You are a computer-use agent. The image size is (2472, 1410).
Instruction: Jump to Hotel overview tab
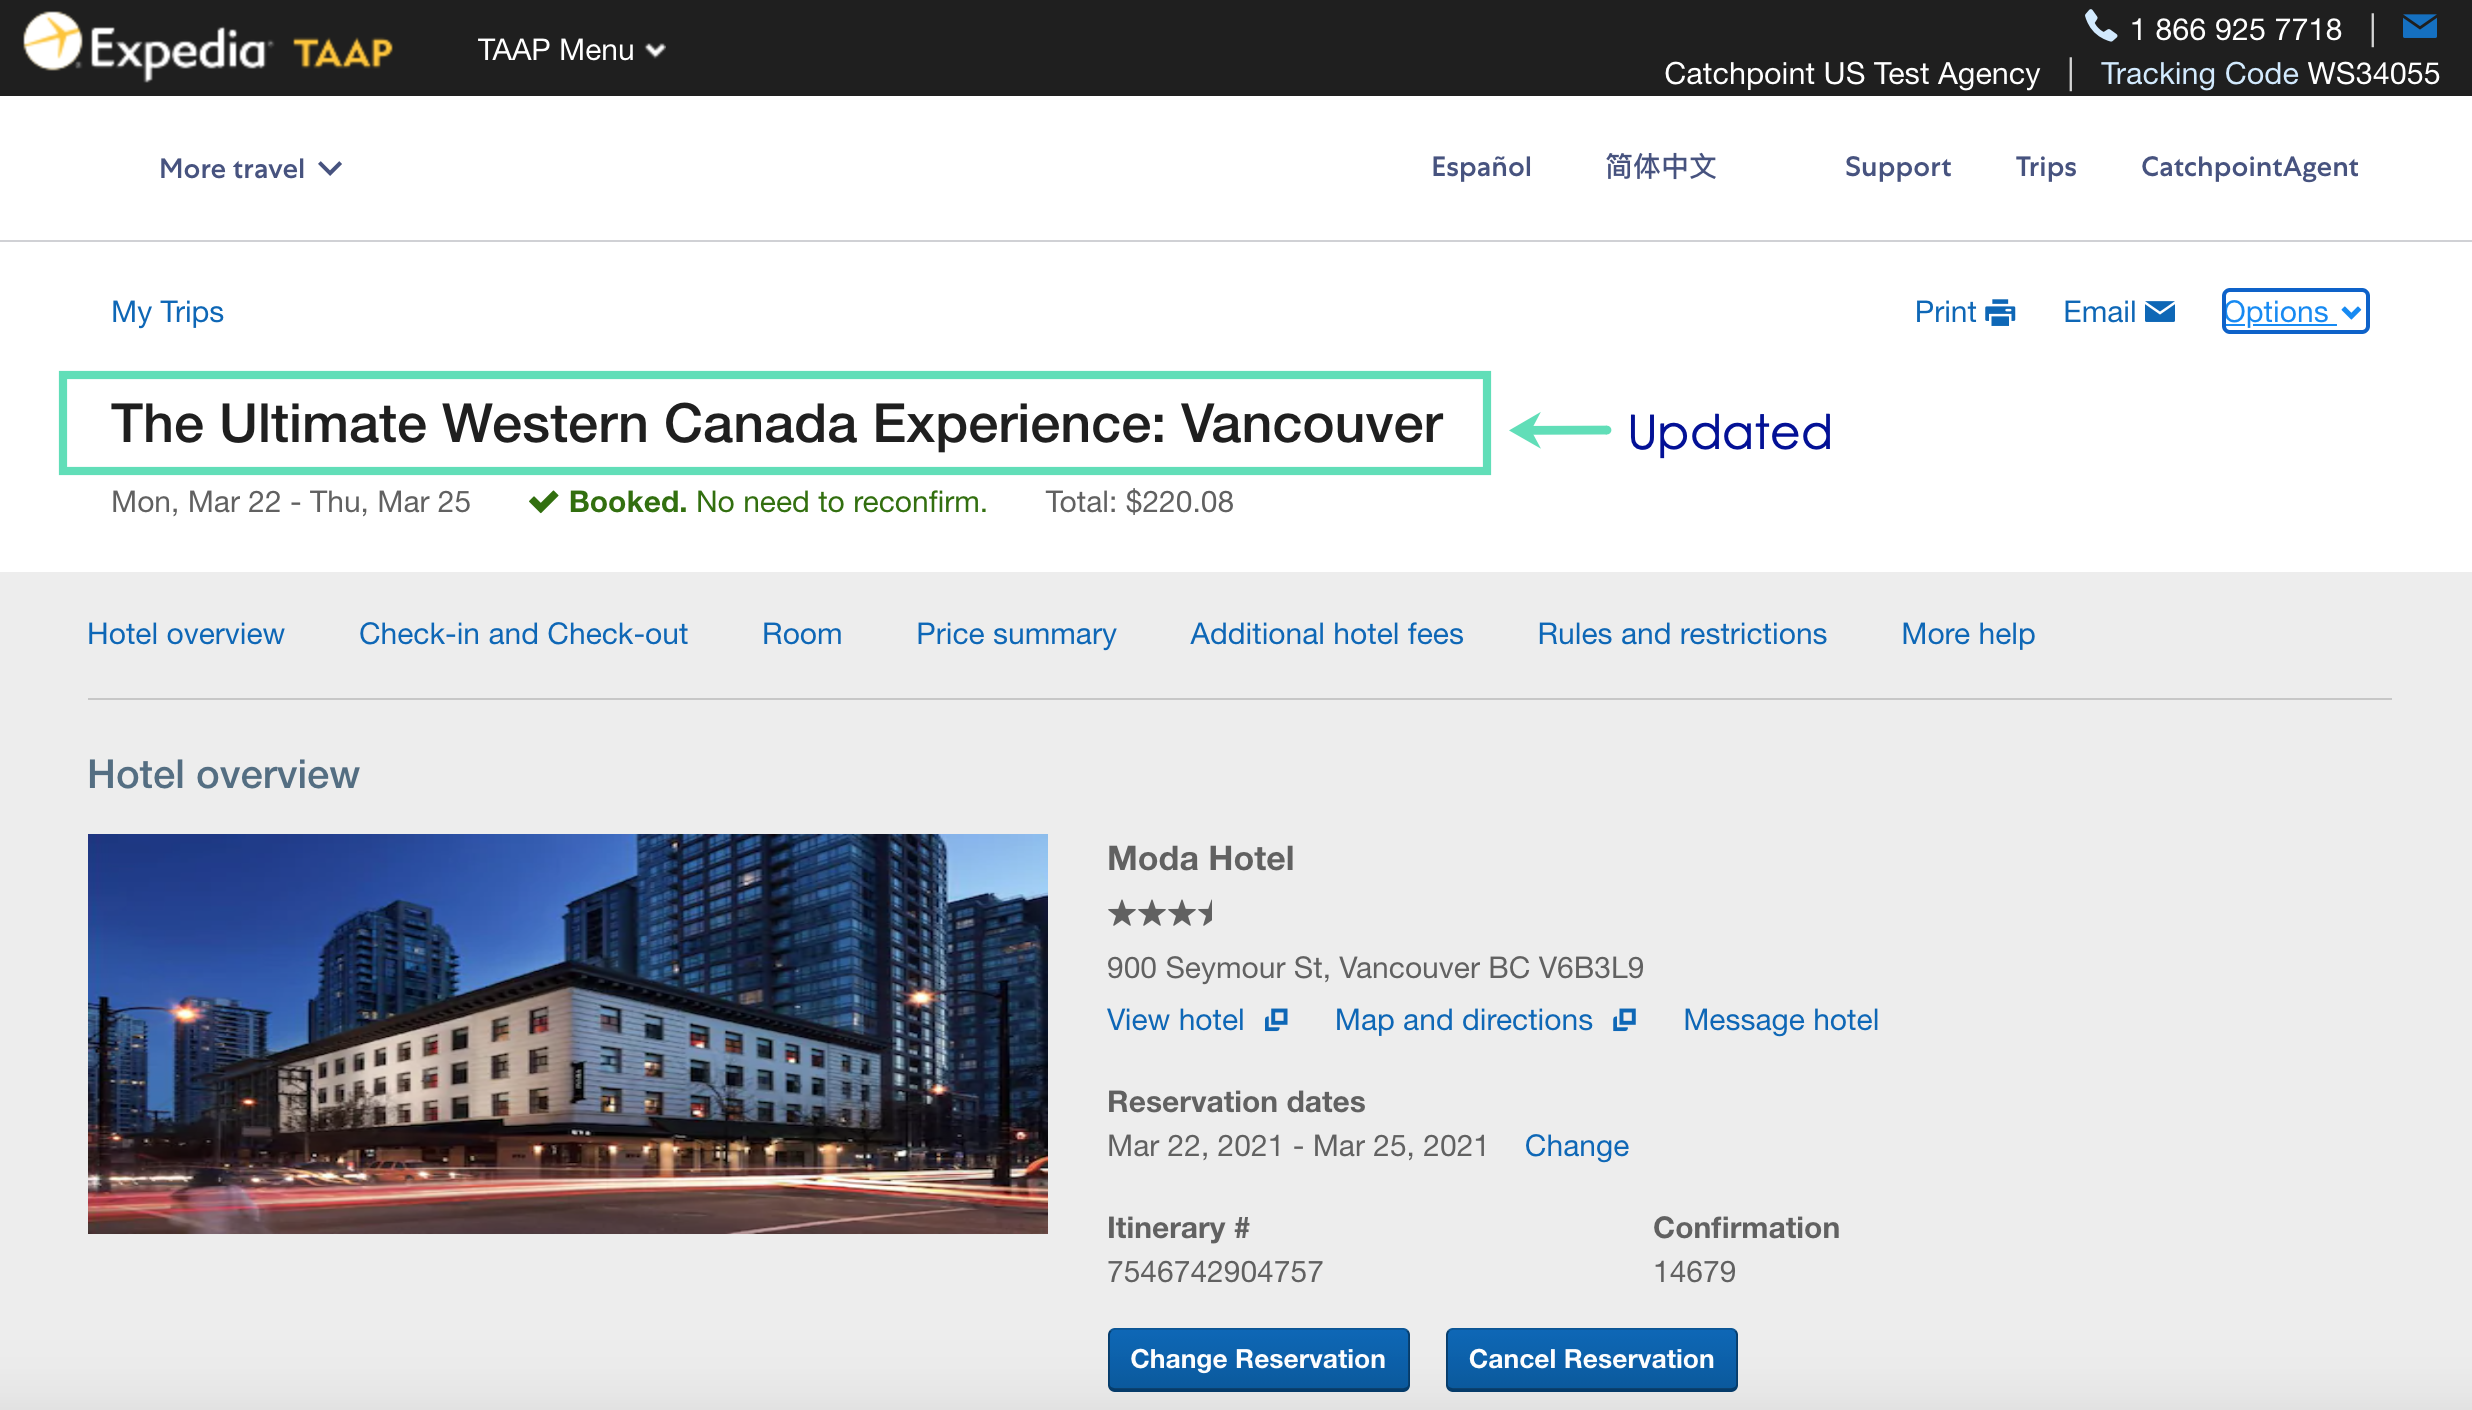coord(186,634)
